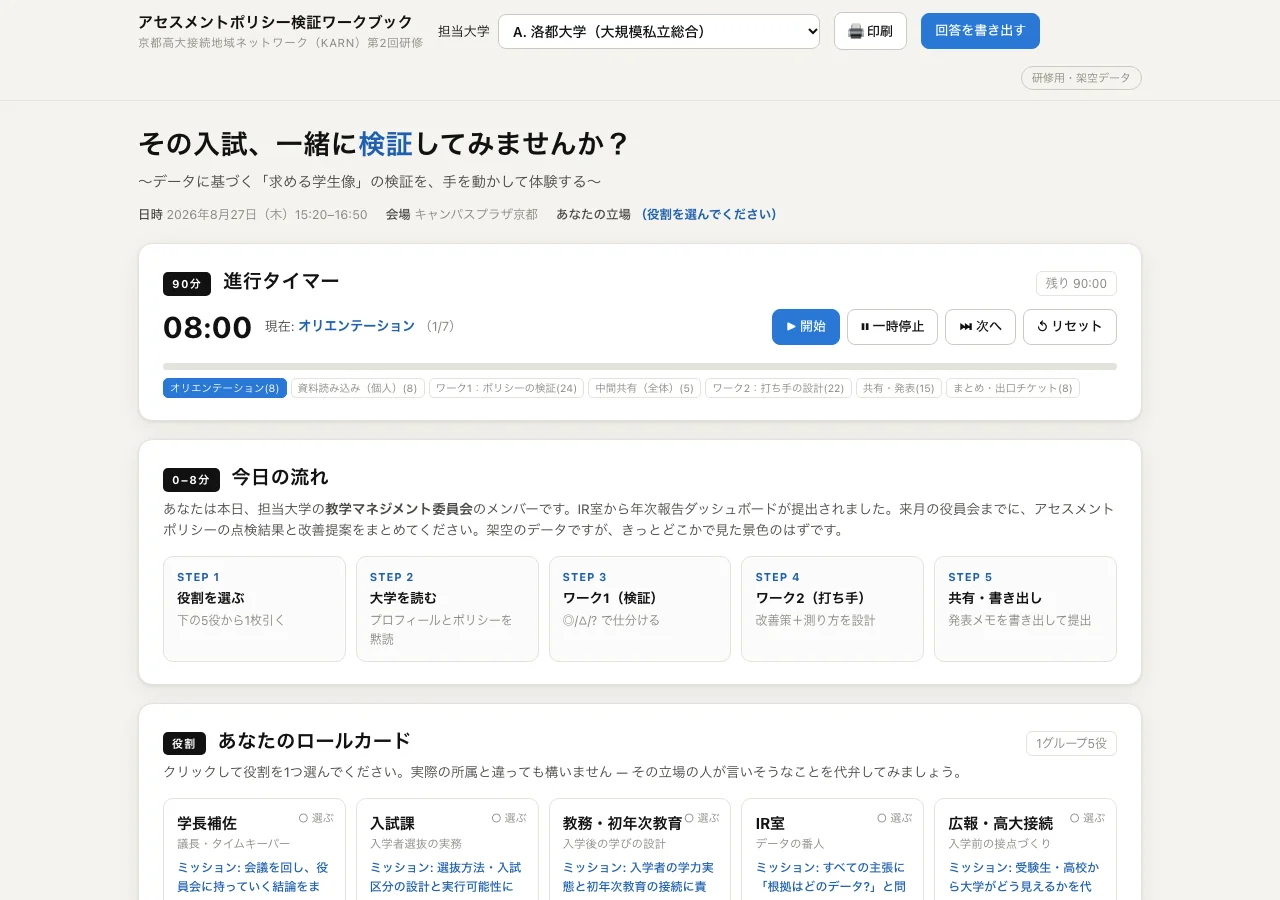Select the ワーク1：ポリシーの検証(24) phase chip

[x=506, y=388]
